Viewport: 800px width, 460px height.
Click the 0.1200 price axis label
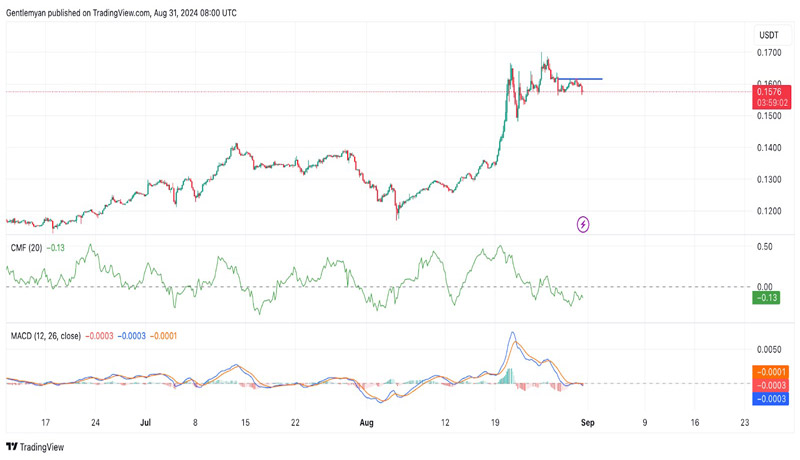(769, 211)
